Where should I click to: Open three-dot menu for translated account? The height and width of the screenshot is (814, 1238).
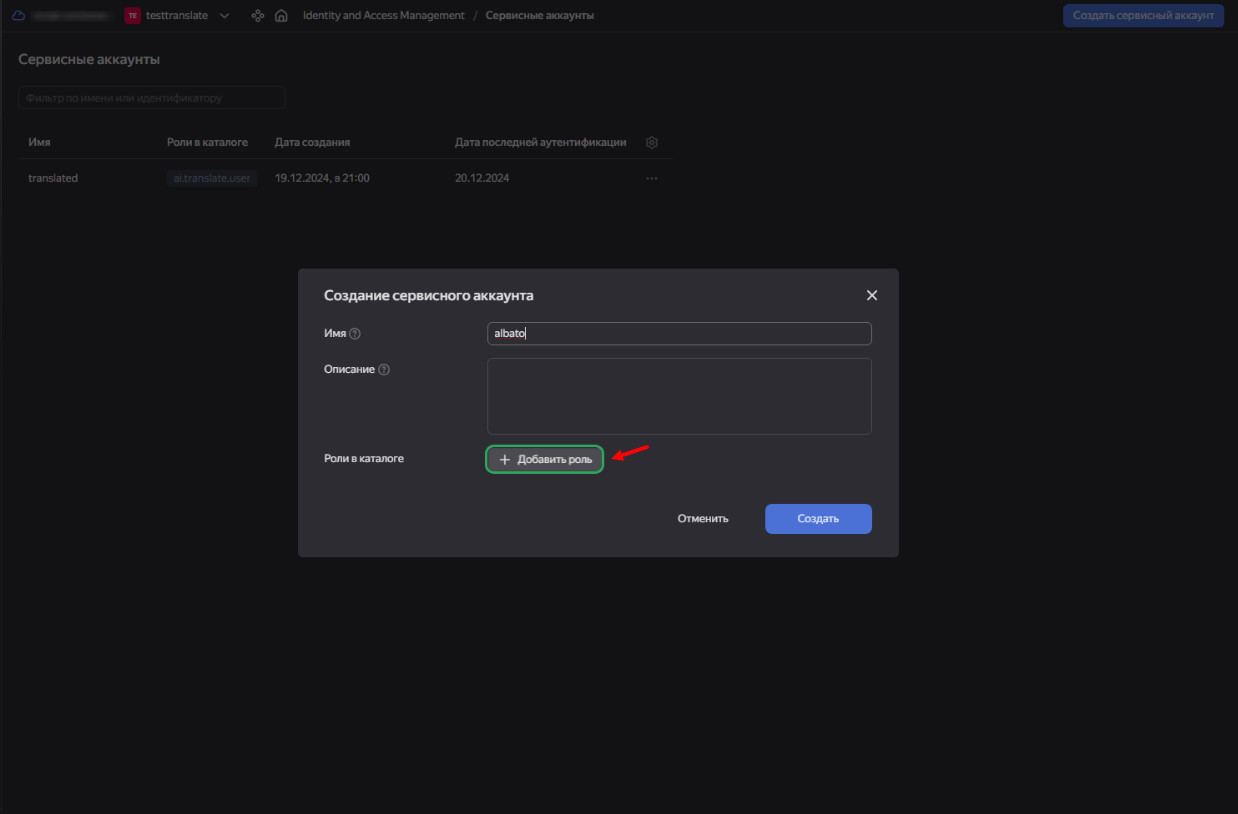click(x=652, y=178)
